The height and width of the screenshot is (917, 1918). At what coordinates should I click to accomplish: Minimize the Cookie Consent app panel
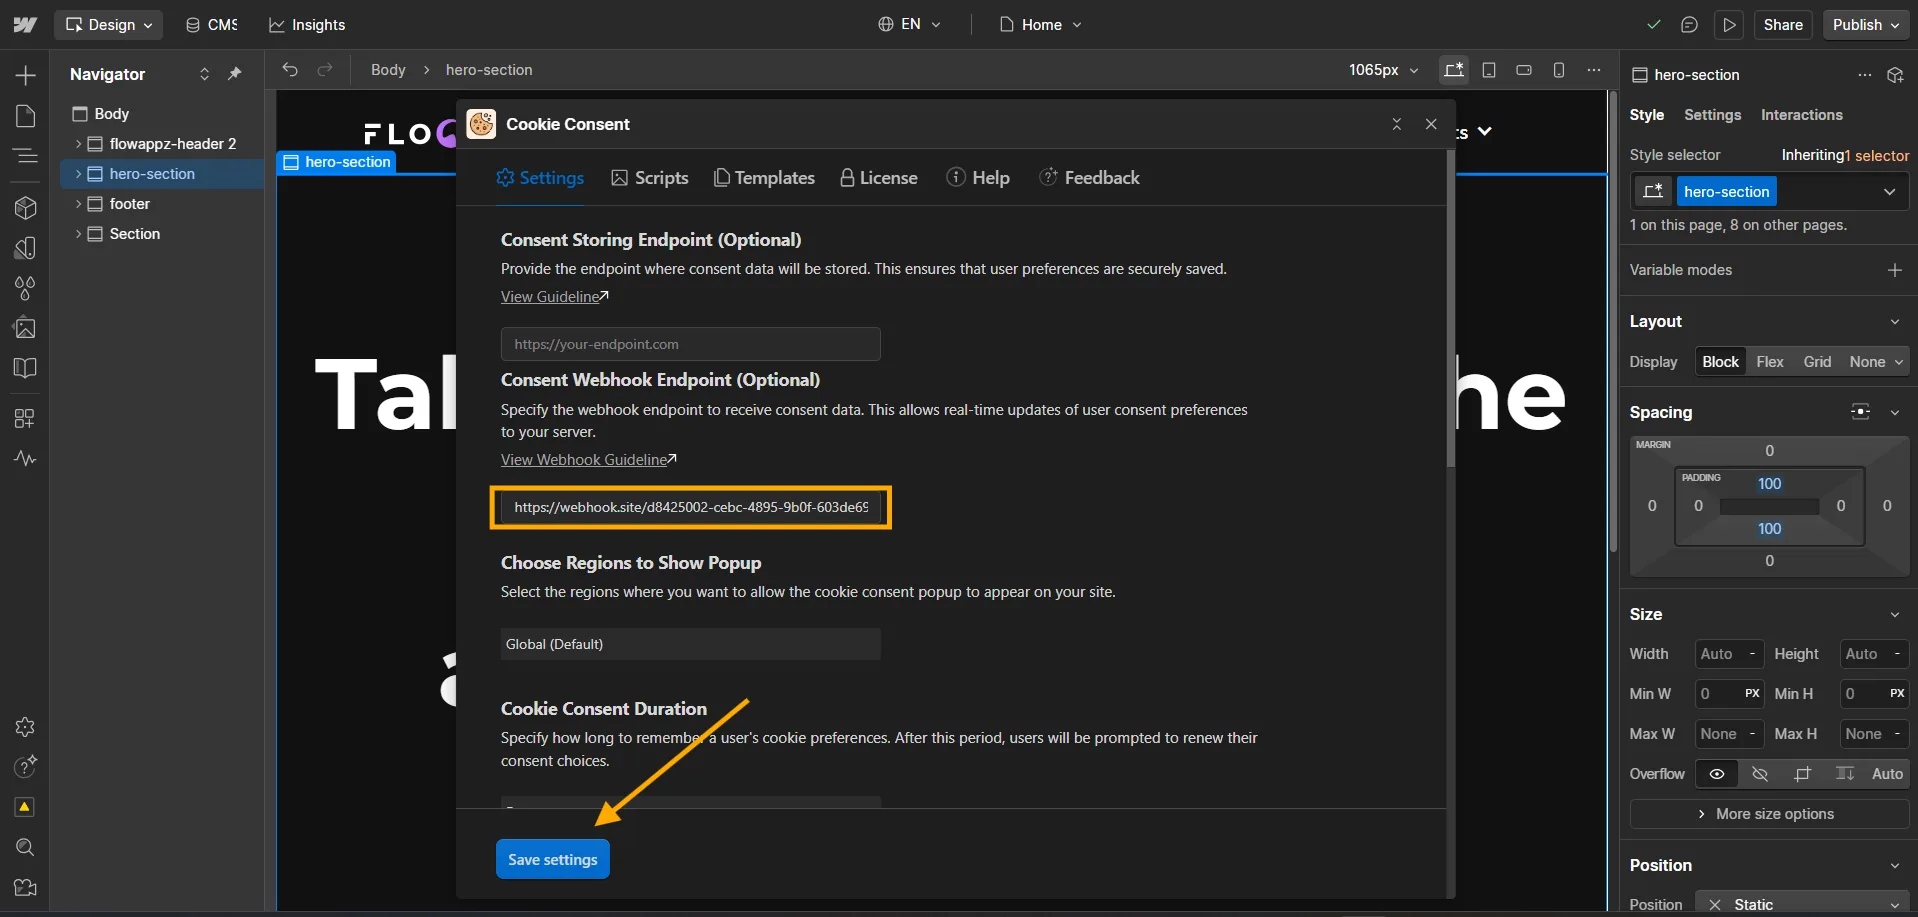pyautogui.click(x=1397, y=124)
